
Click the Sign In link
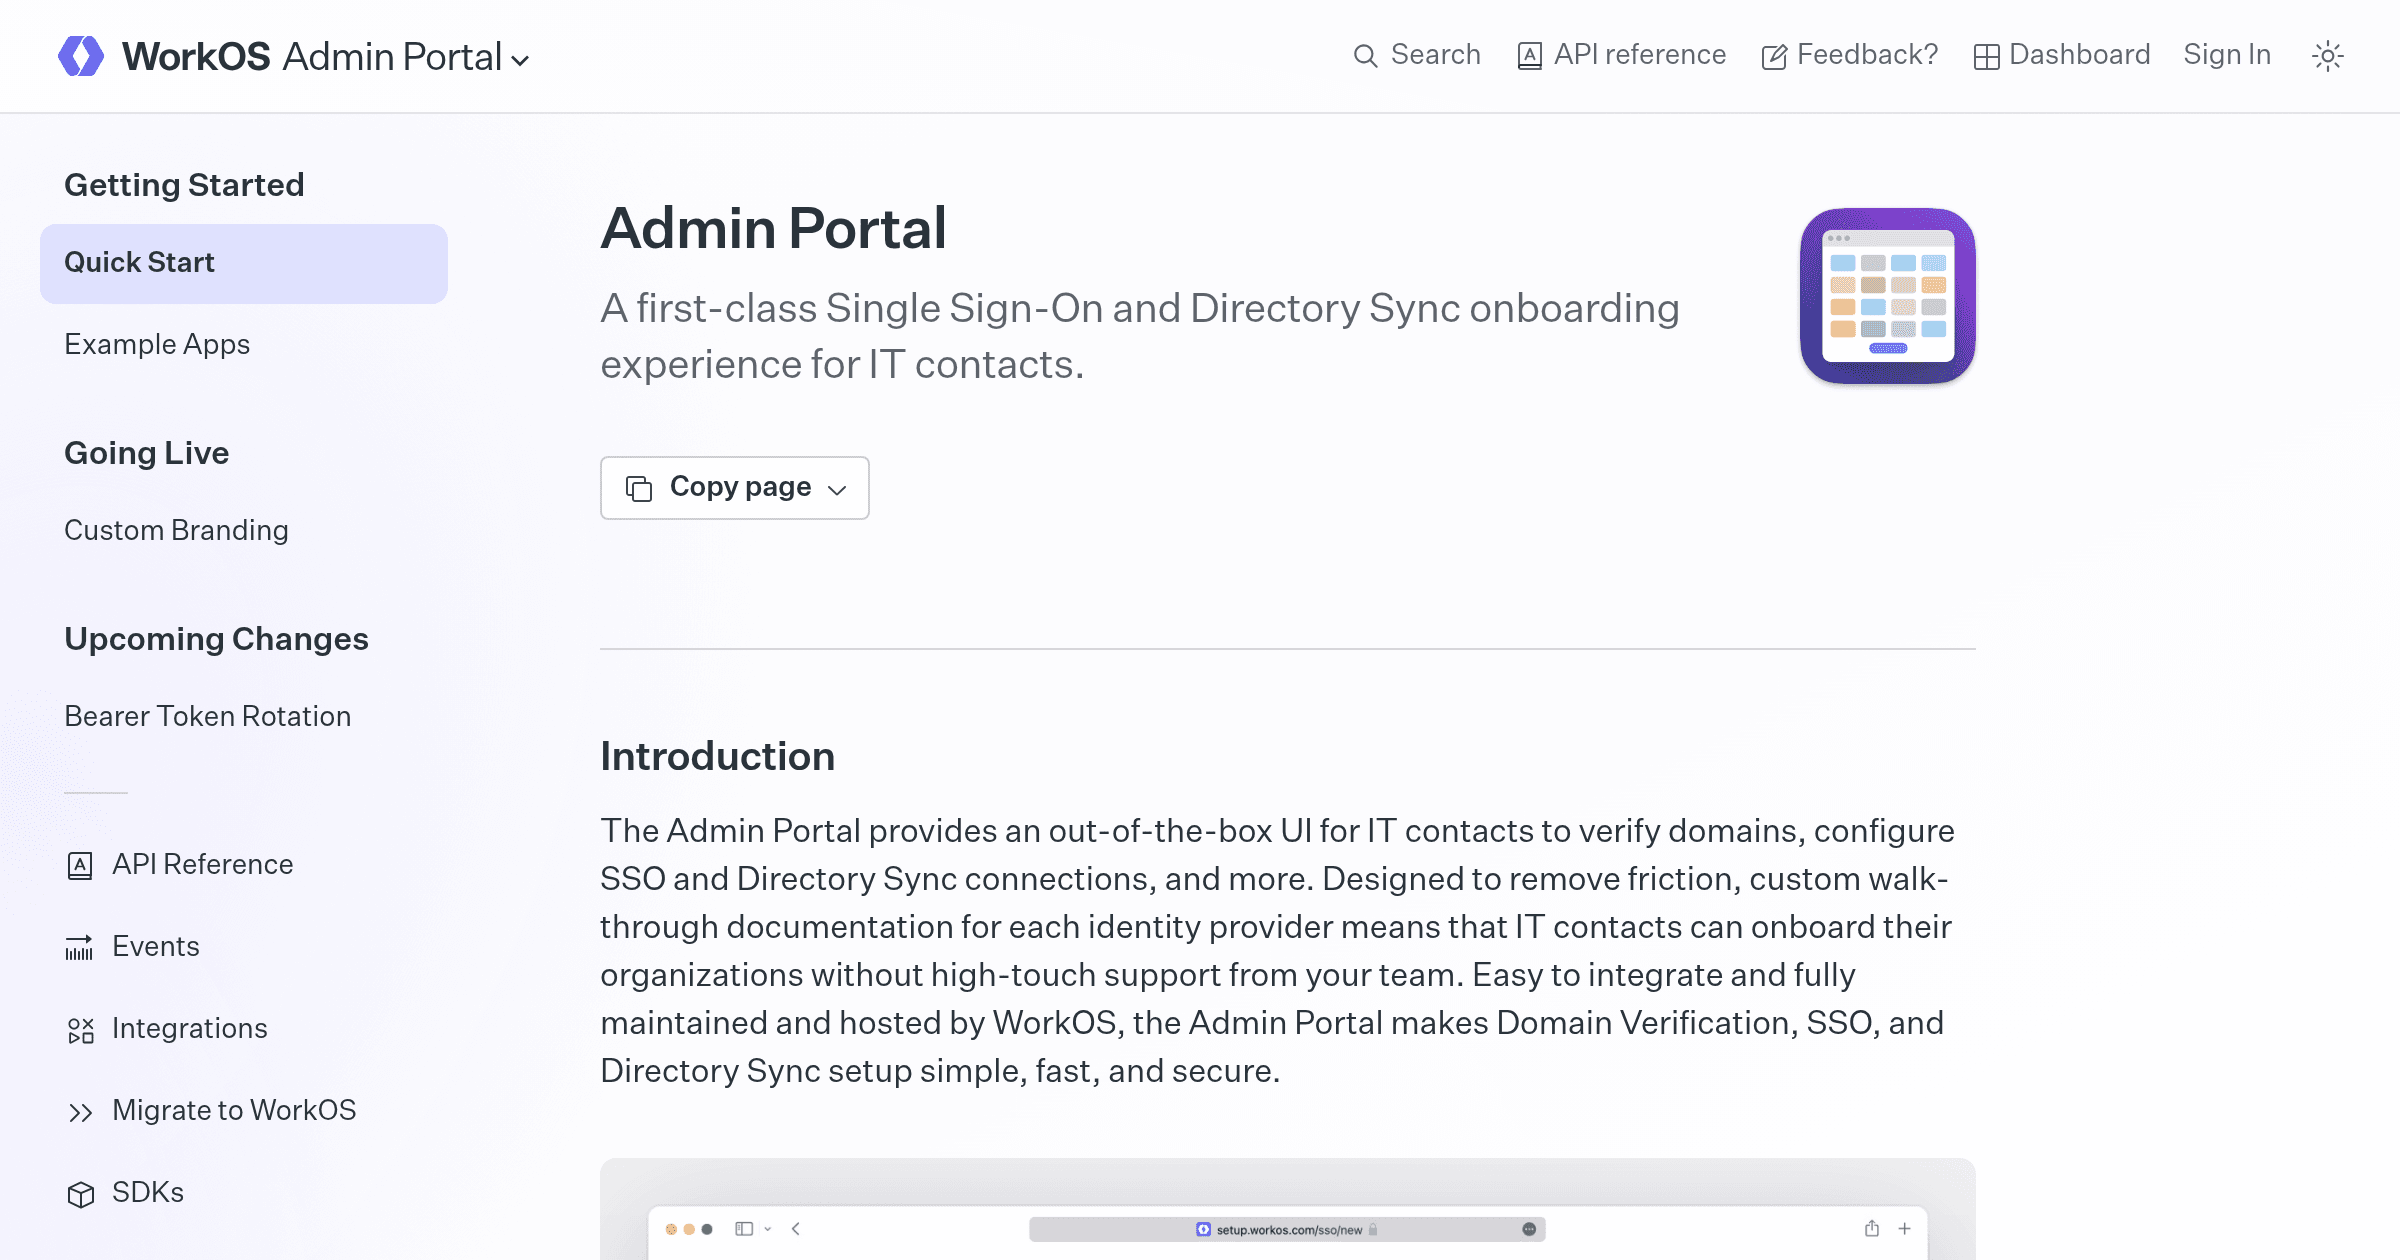click(2227, 54)
